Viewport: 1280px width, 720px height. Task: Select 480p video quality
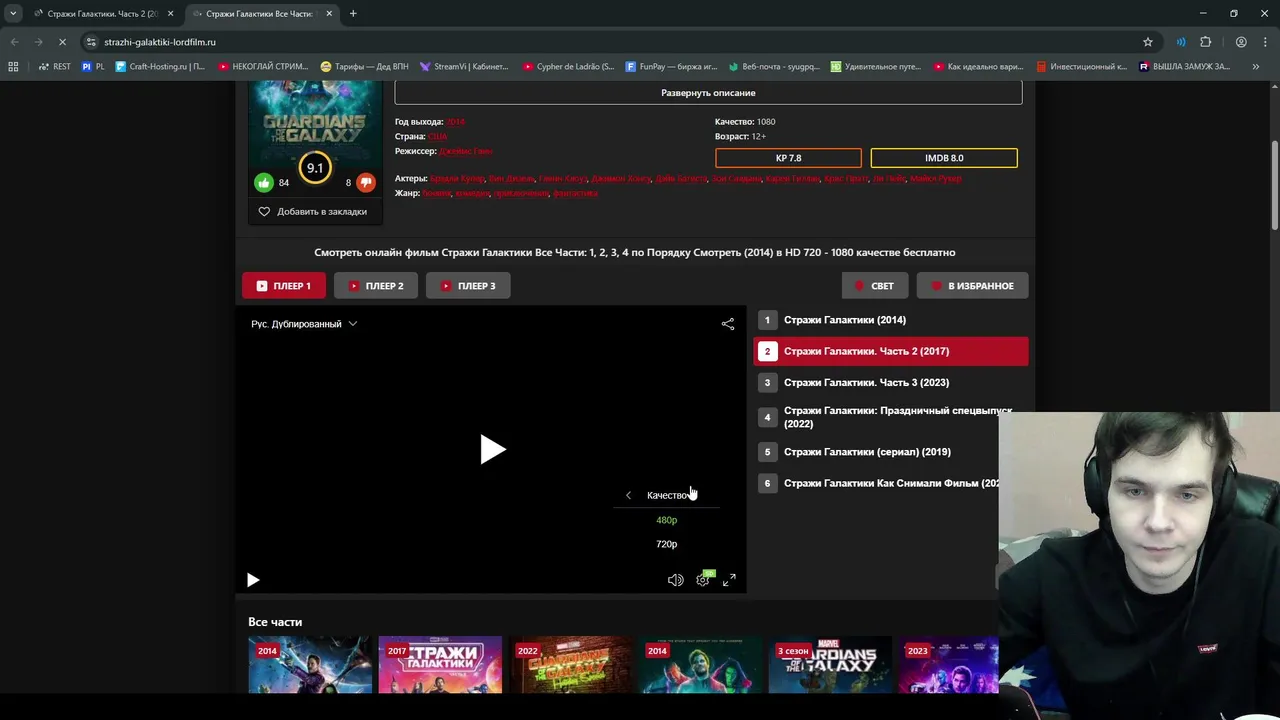point(666,520)
